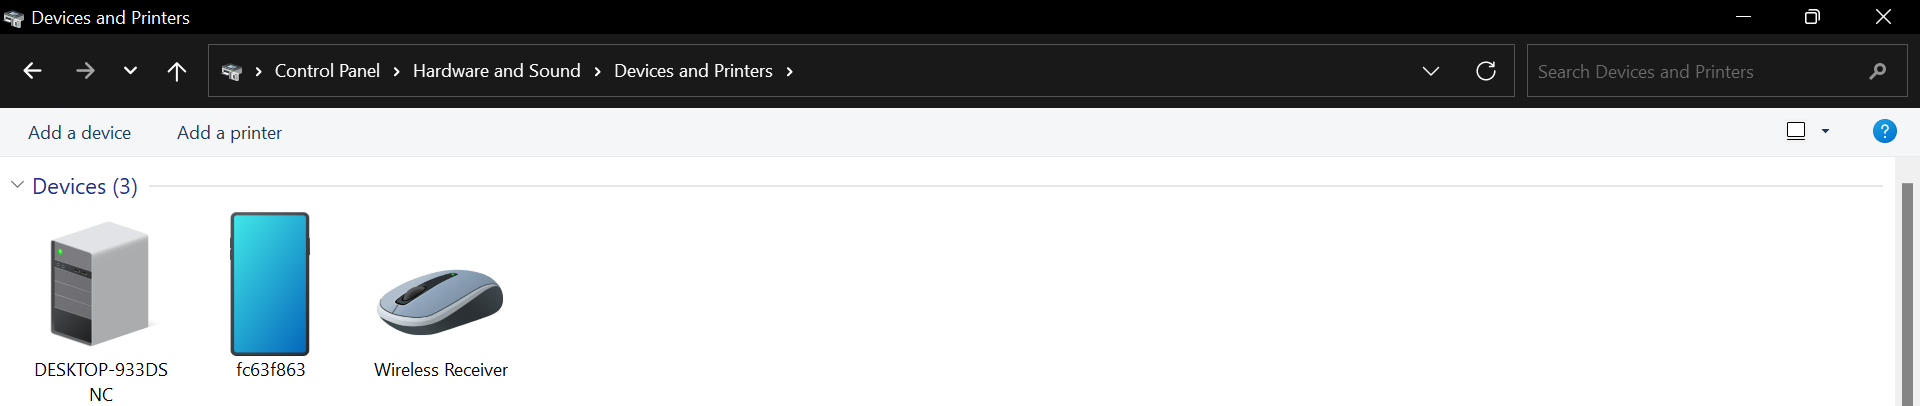Open the view options dropdown arrow
The height and width of the screenshot is (406, 1920).
click(x=1825, y=131)
